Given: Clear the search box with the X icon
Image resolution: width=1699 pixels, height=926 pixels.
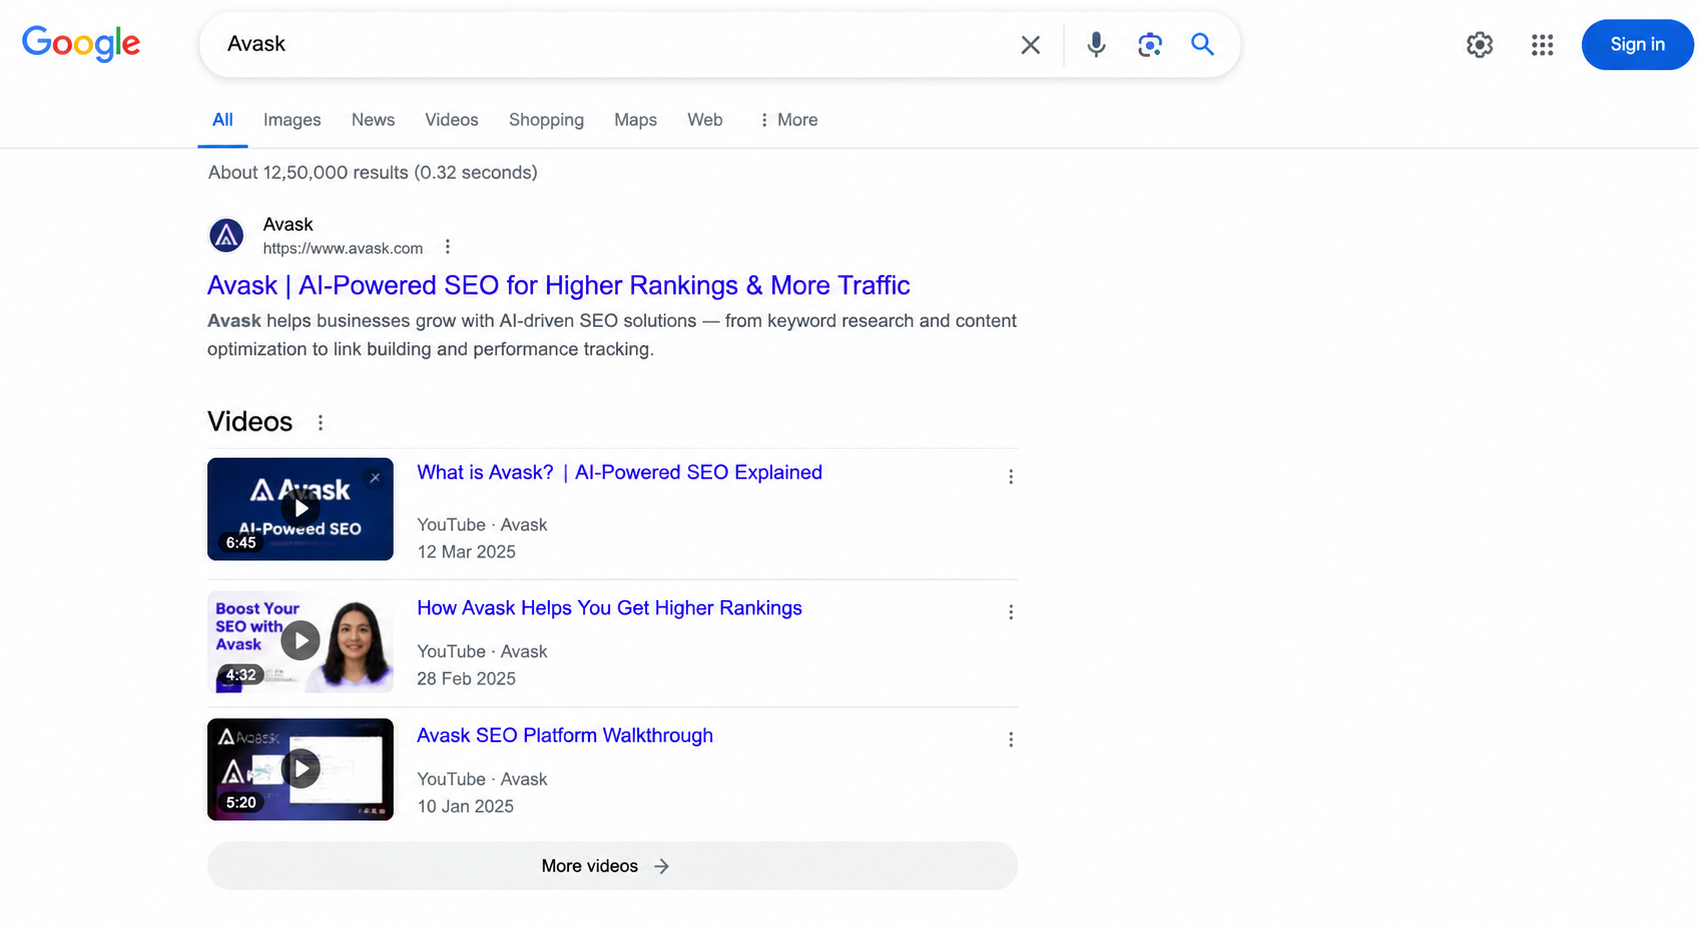Looking at the screenshot, I should (x=1030, y=44).
